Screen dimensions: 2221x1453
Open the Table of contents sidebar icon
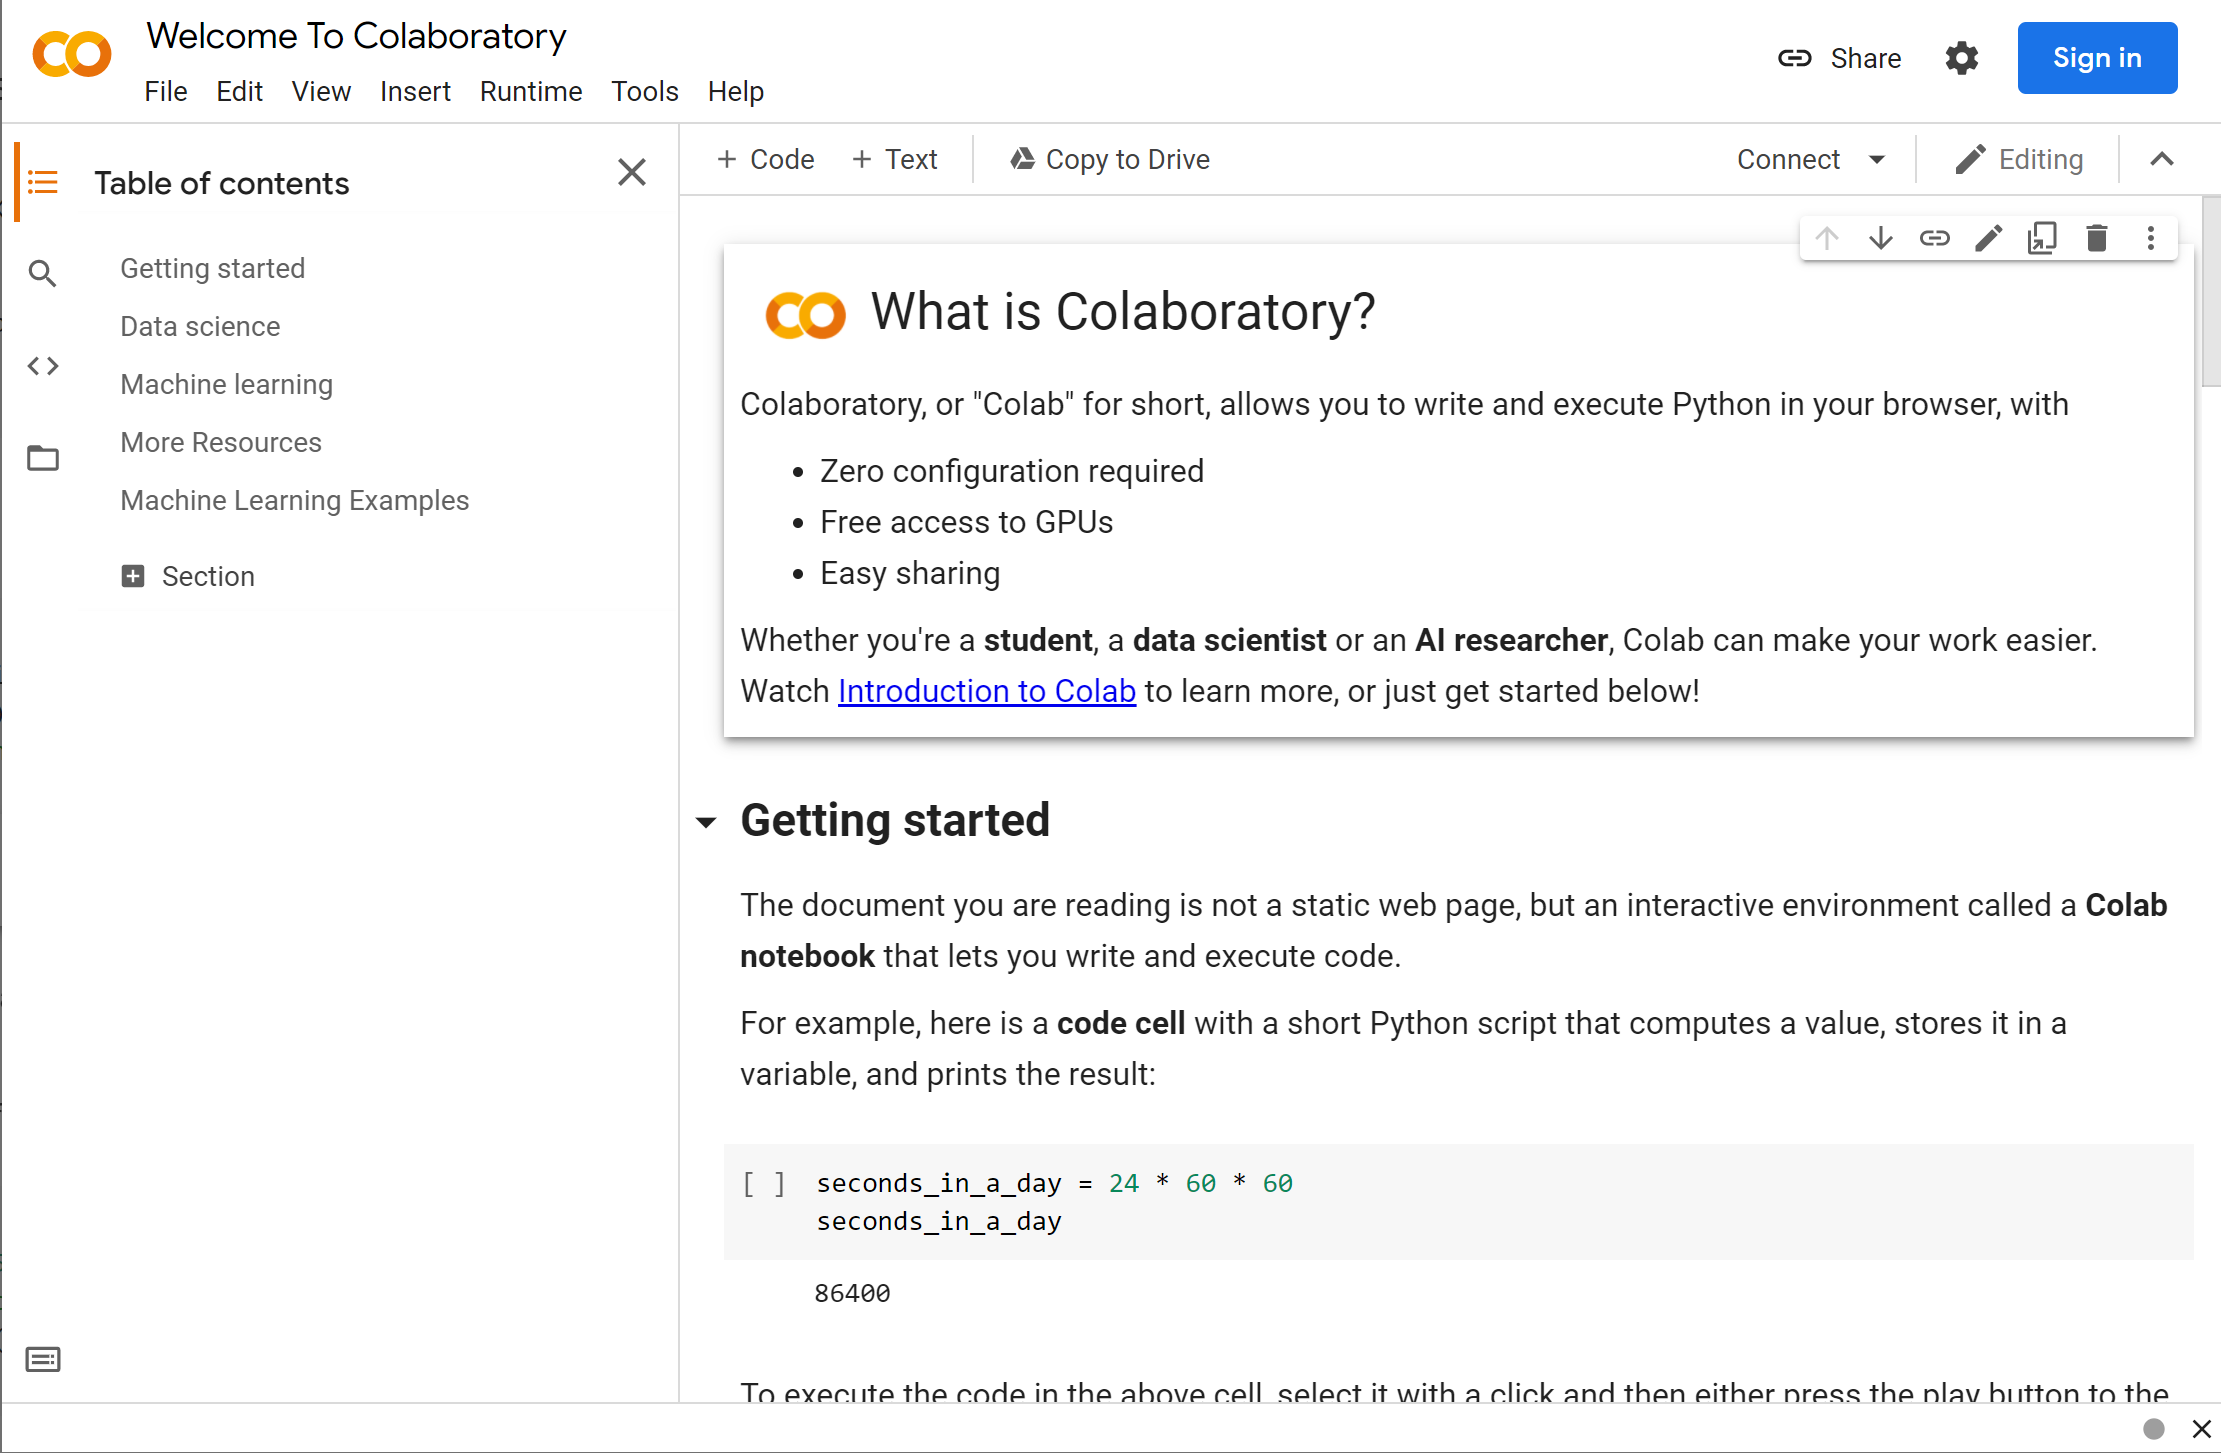click(43, 182)
